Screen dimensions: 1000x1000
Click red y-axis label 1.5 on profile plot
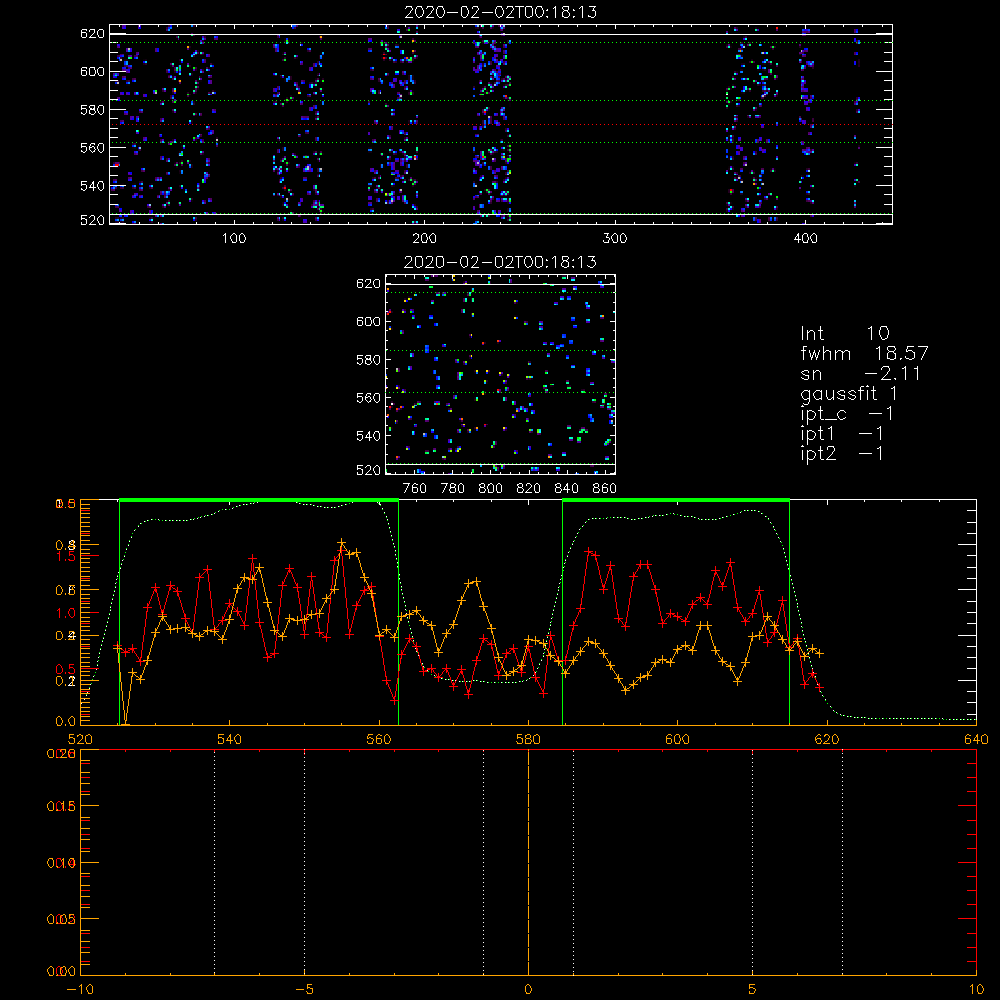tap(66, 555)
